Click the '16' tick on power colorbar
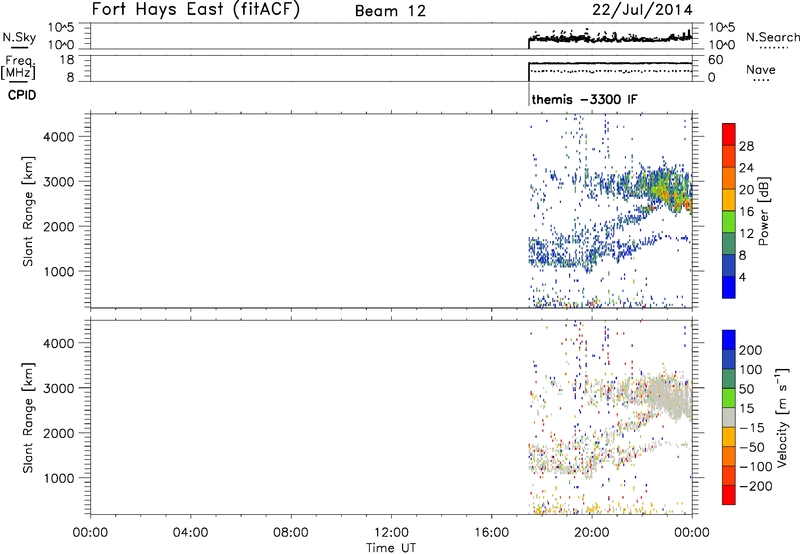 [746, 212]
